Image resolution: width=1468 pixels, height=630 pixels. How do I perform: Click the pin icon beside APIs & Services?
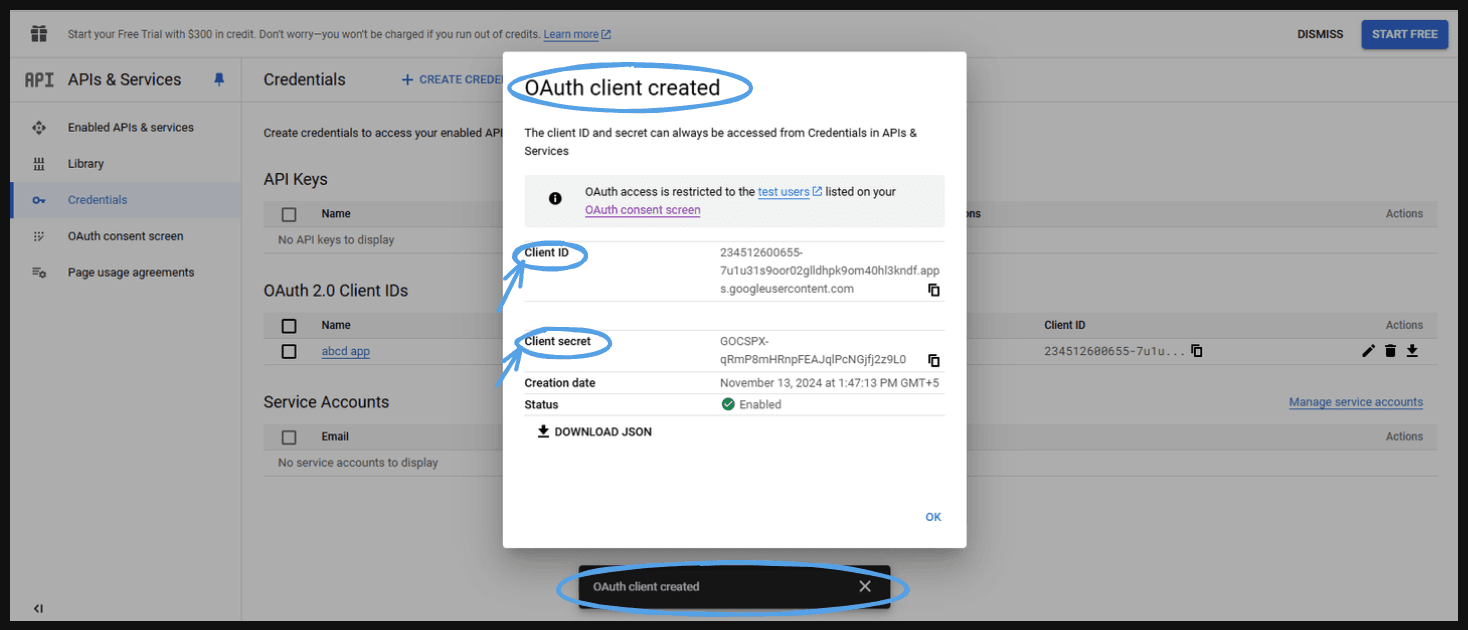pyautogui.click(x=220, y=80)
